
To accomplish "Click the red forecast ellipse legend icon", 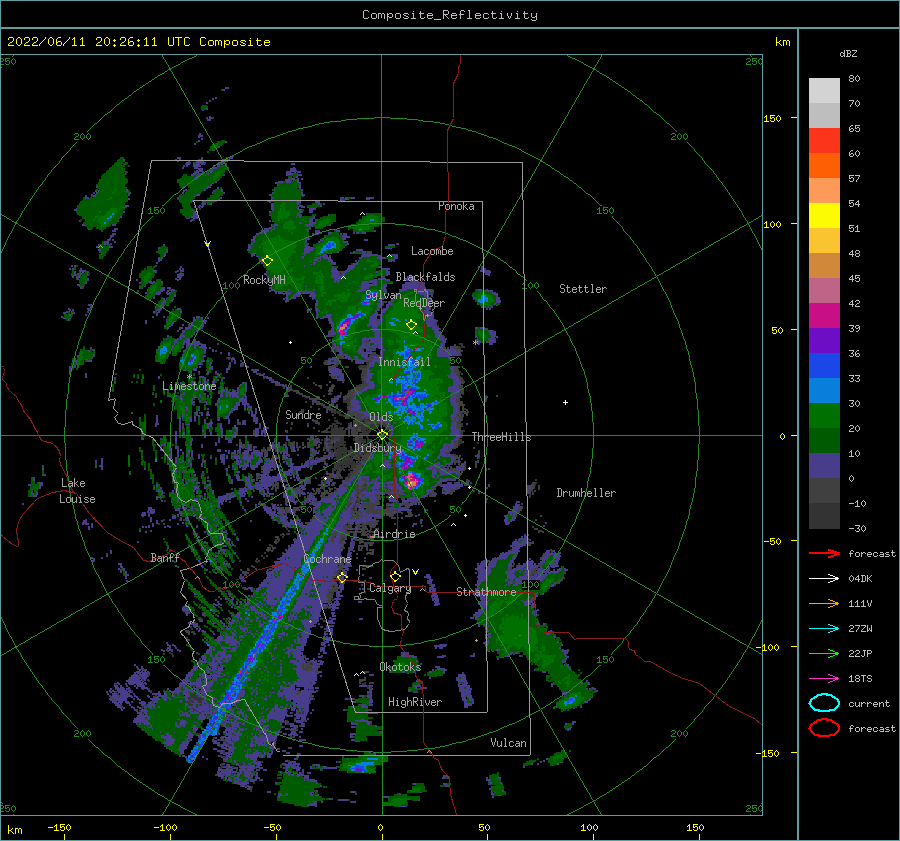I will click(x=824, y=728).
